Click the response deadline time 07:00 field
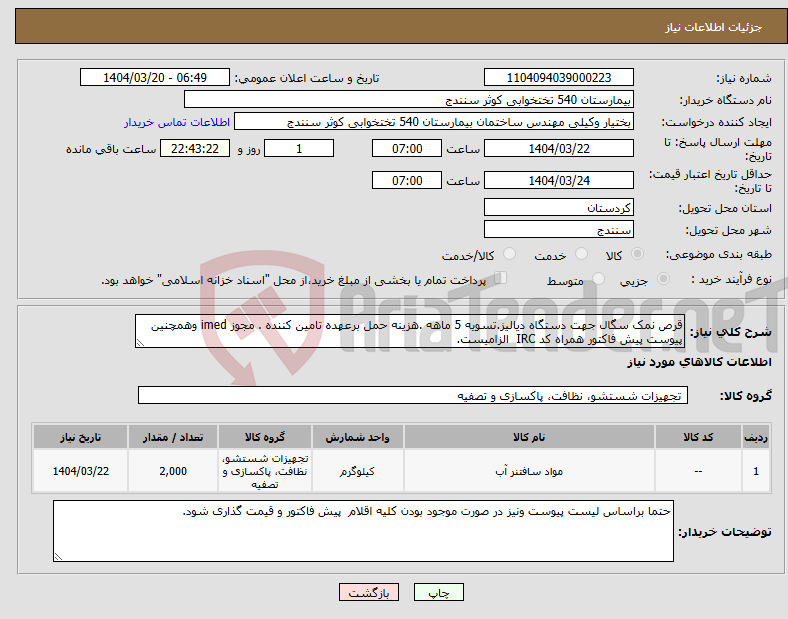 point(407,149)
